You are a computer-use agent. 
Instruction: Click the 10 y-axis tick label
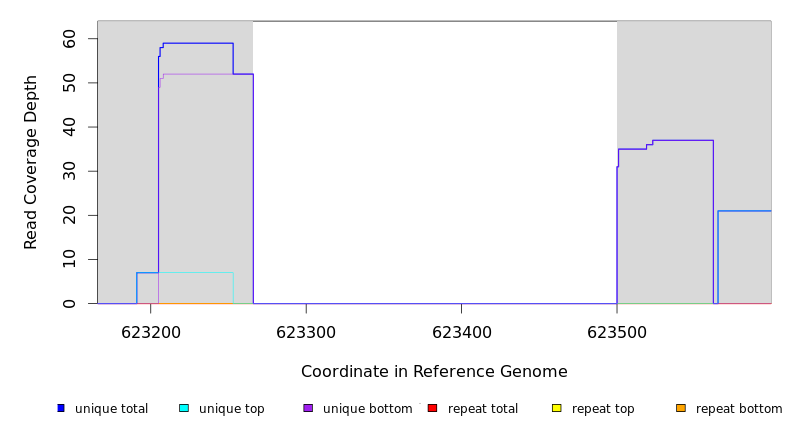click(69, 260)
